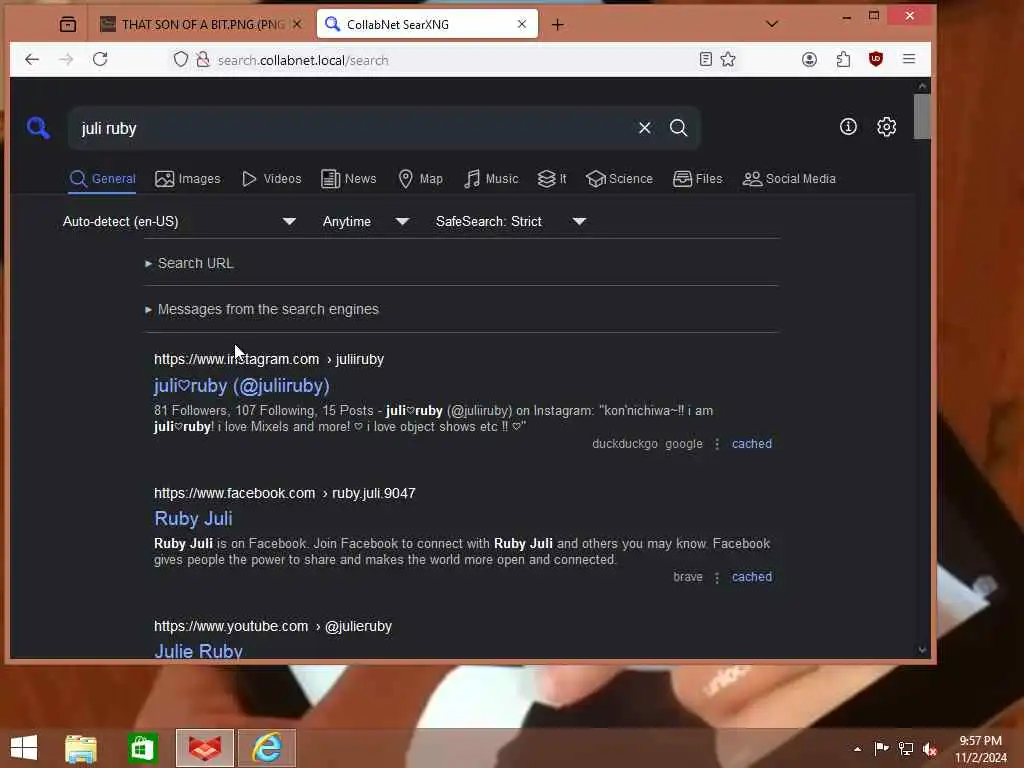This screenshot has width=1024, height=768.
Task: Open SearXNG preferences gear icon
Action: 886,127
